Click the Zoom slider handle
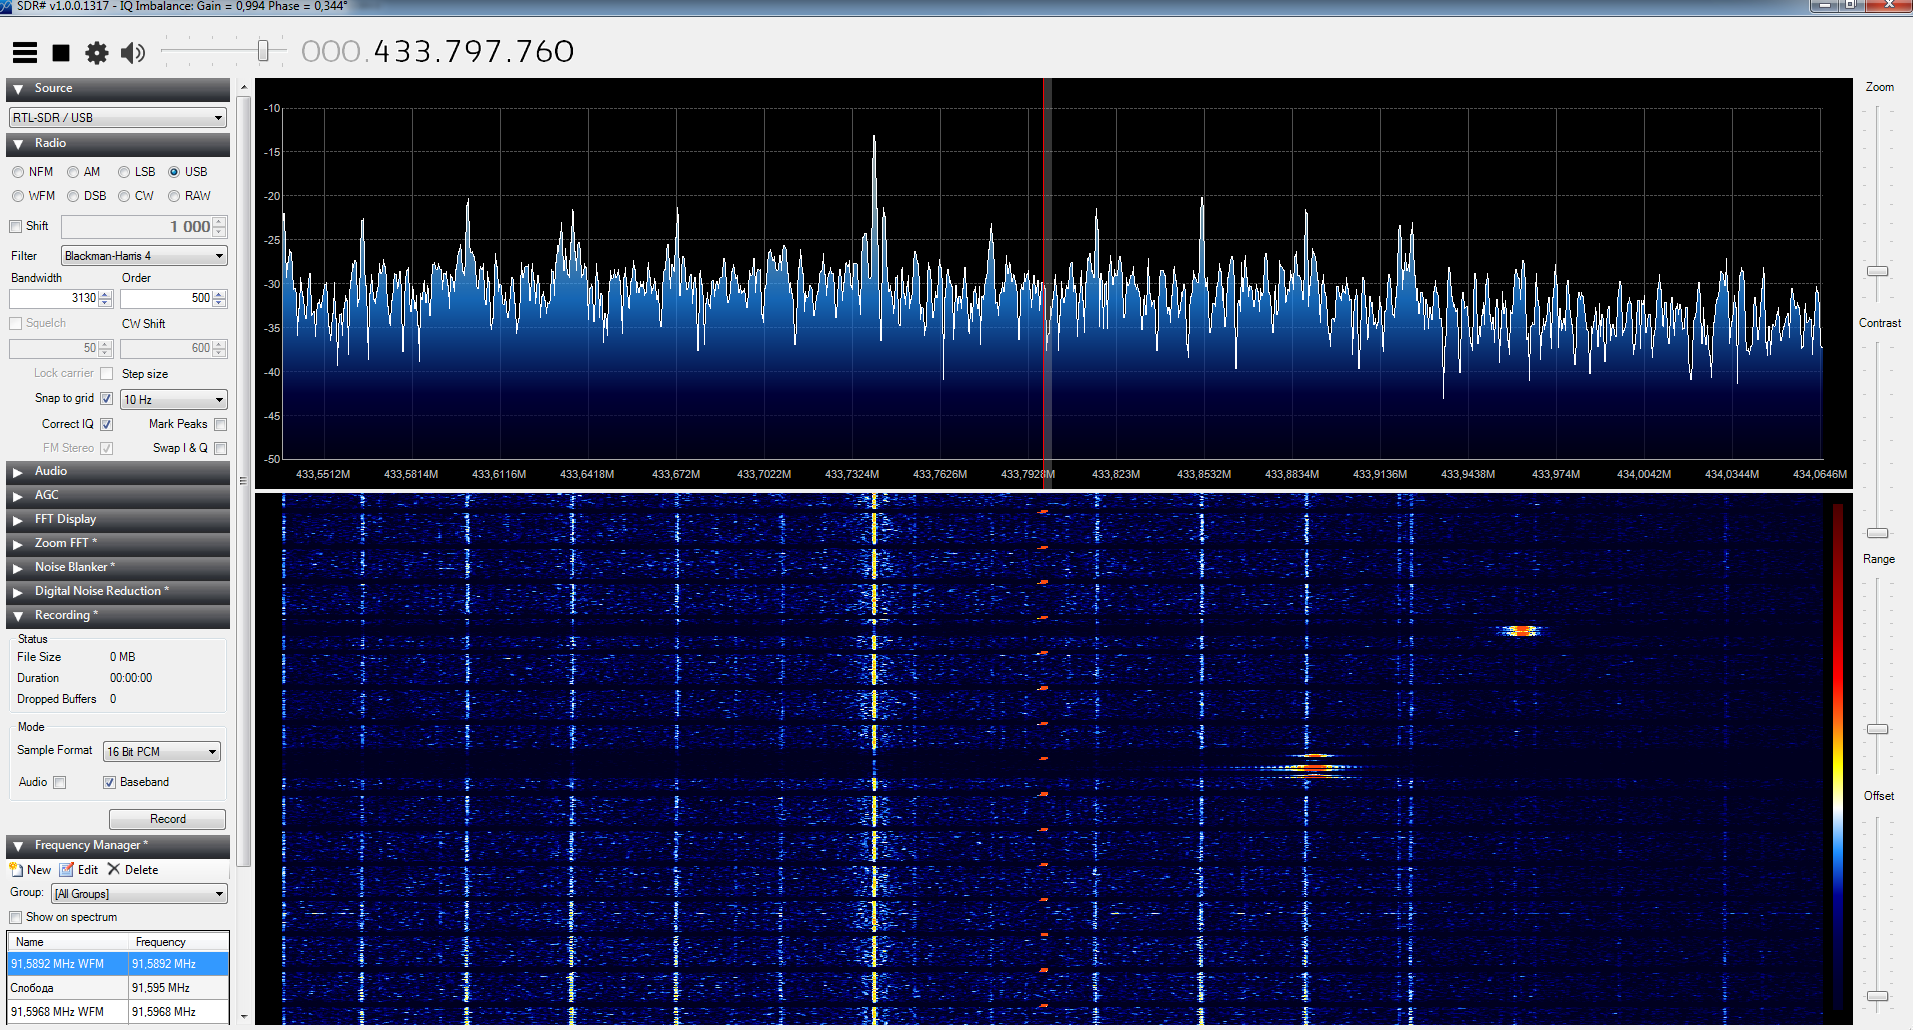The height and width of the screenshot is (1030, 1913). pos(1877,271)
